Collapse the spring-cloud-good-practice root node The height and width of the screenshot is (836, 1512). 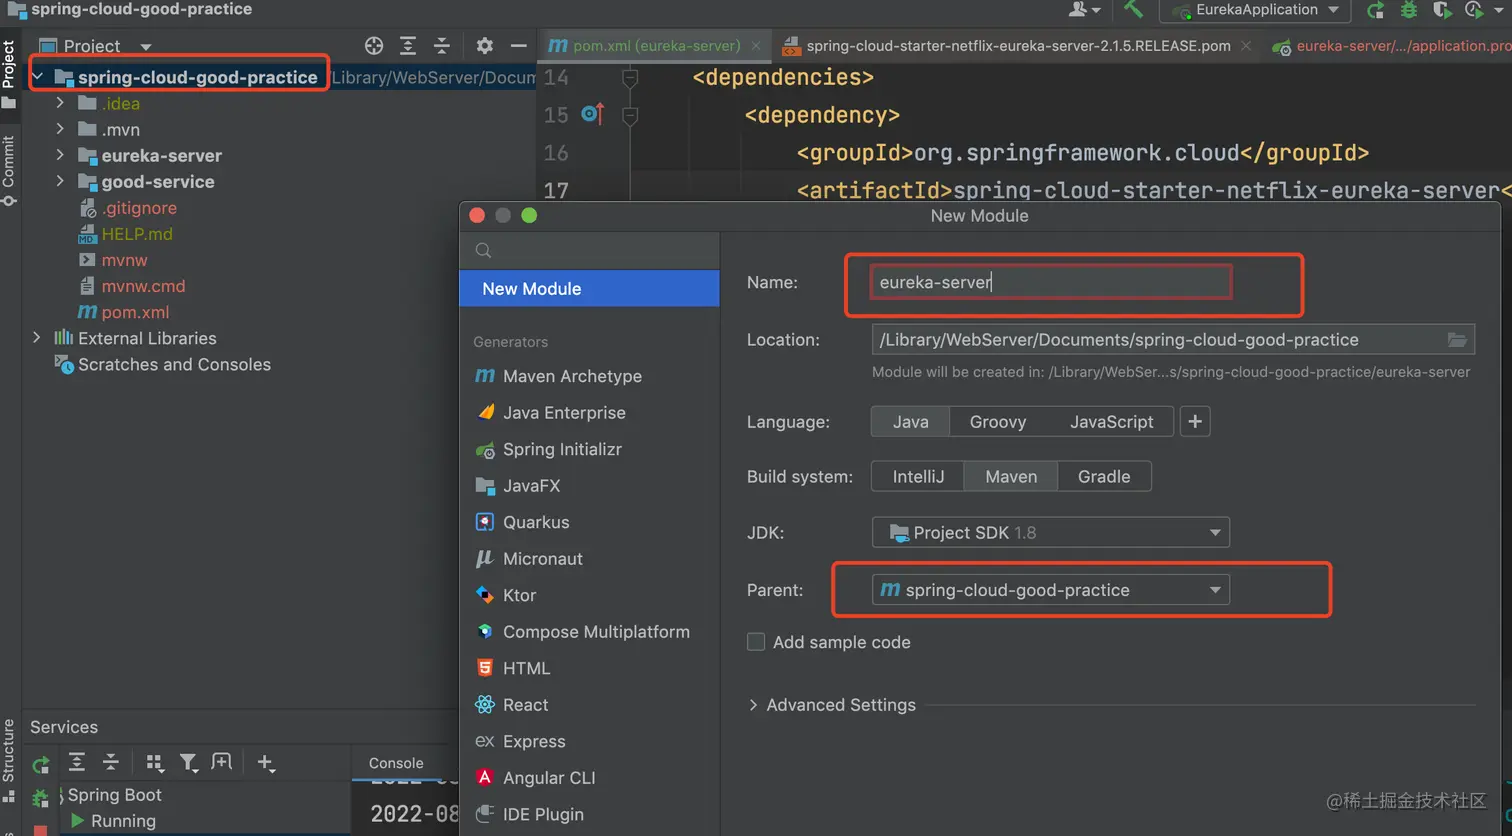pyautogui.click(x=37, y=77)
